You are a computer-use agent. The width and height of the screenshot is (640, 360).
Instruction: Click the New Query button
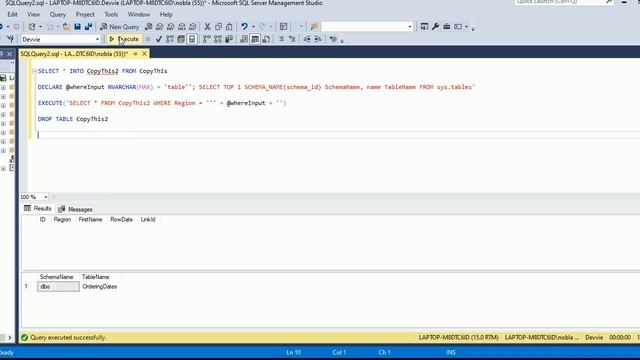coord(120,27)
